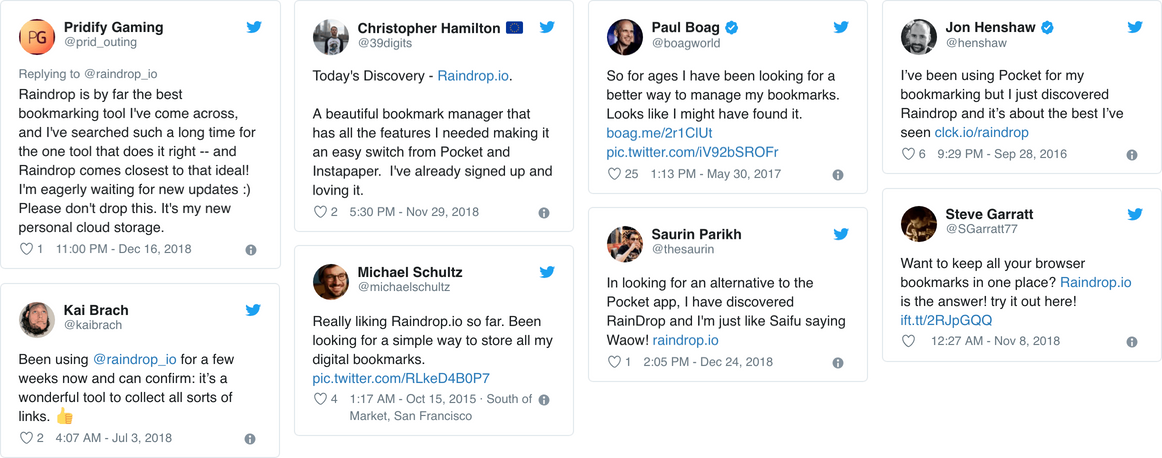
Task: Open the @thesaurin handle under Saurin Parikh
Action: click(685, 249)
